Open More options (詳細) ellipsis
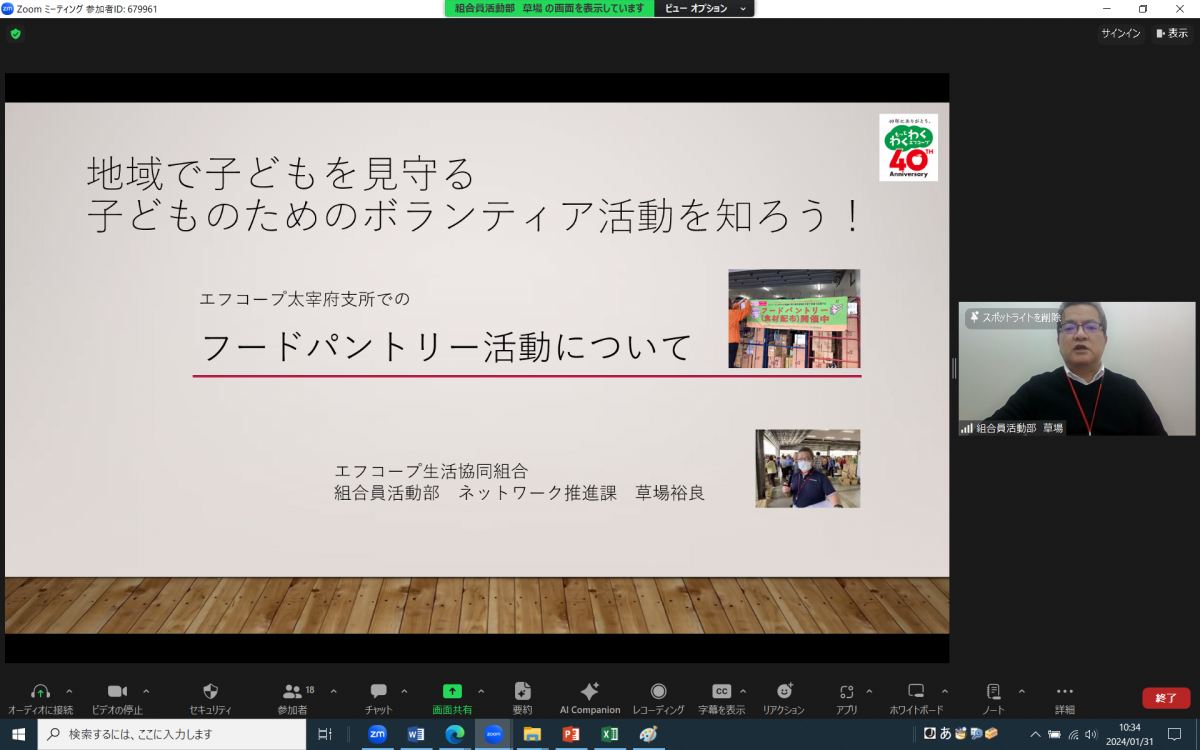Image resolution: width=1200 pixels, height=750 pixels. 1065,691
